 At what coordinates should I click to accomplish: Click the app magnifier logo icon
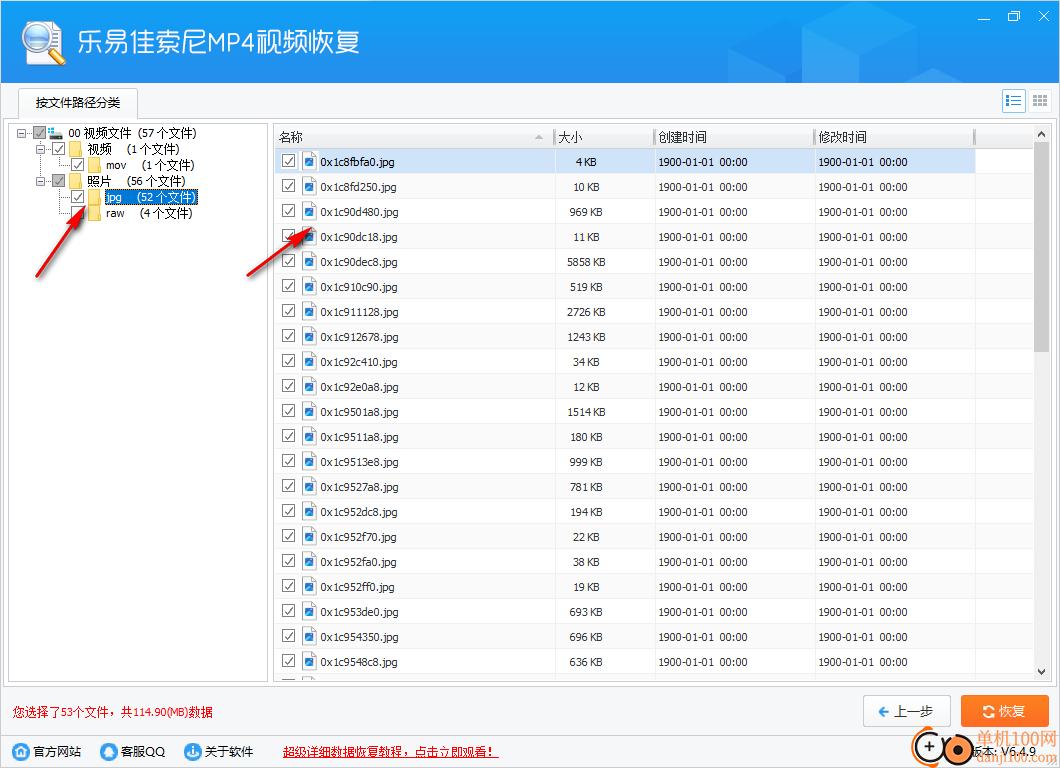click(x=43, y=43)
